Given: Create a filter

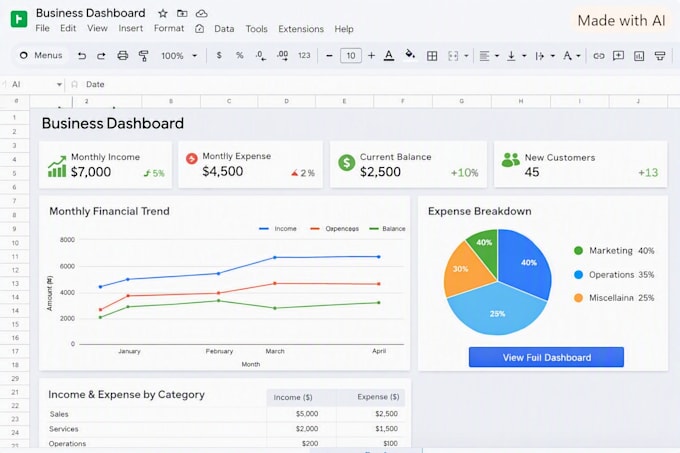Looking at the screenshot, I should (x=660, y=55).
